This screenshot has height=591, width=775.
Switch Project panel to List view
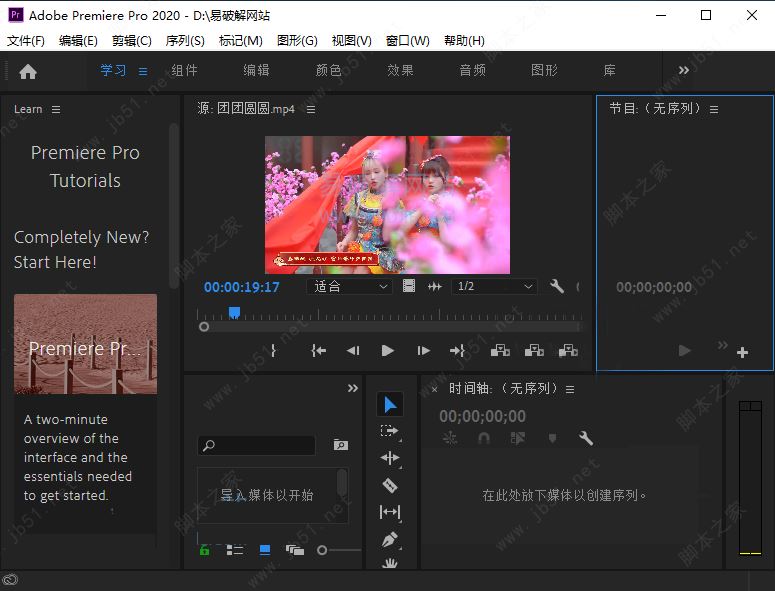pyautogui.click(x=235, y=550)
